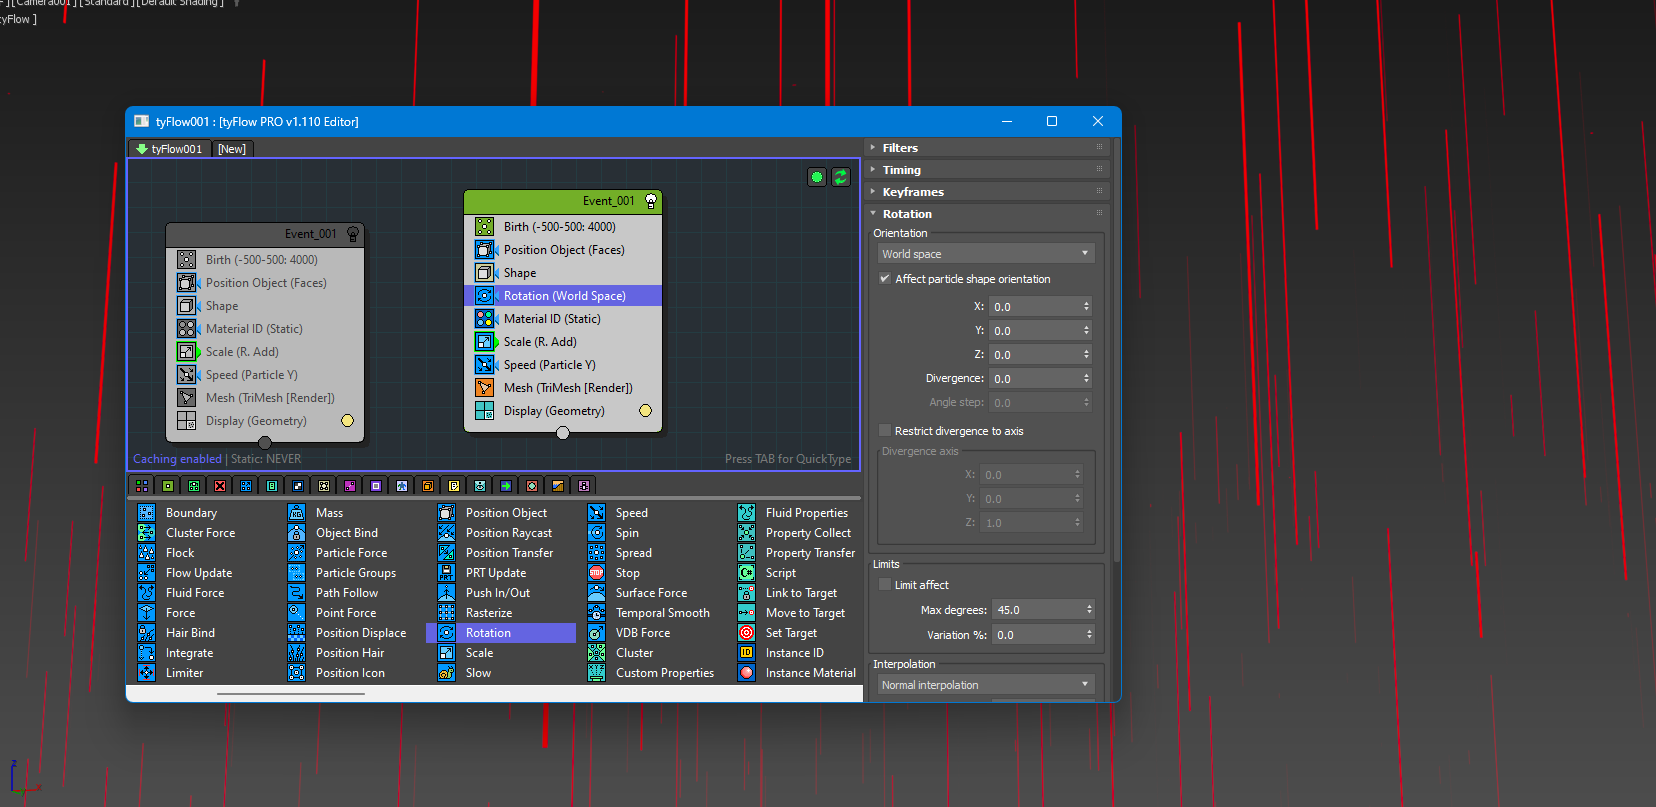Click the Move to Target operator label
This screenshot has height=807, width=1656.
pyautogui.click(x=805, y=613)
